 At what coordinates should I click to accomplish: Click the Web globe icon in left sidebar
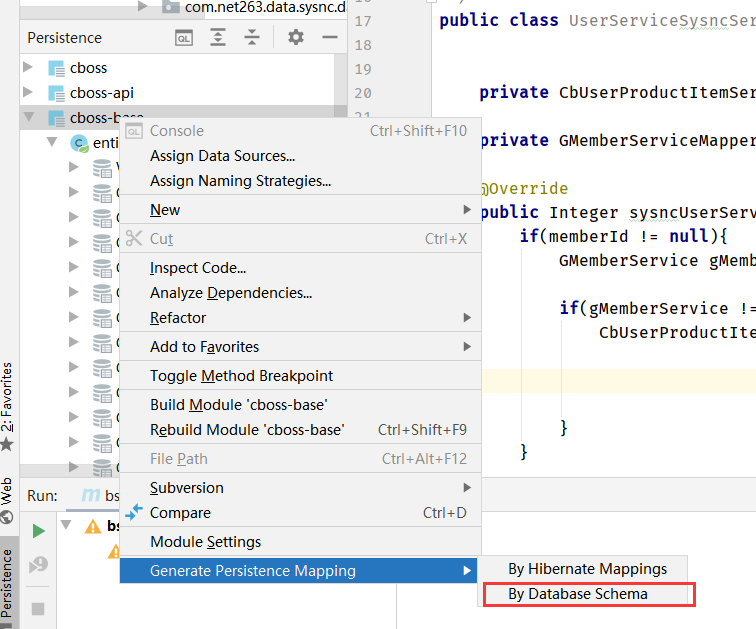pyautogui.click(x=7, y=517)
